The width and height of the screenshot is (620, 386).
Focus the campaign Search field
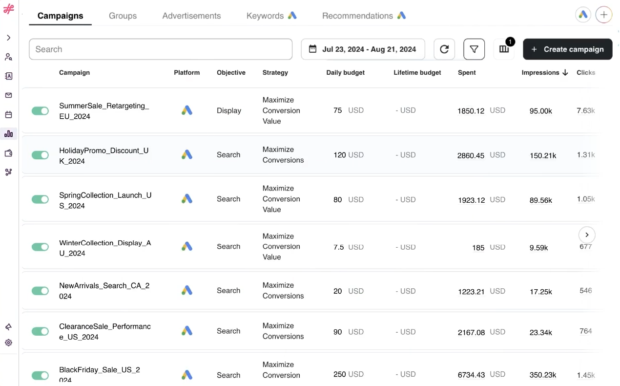coord(161,49)
